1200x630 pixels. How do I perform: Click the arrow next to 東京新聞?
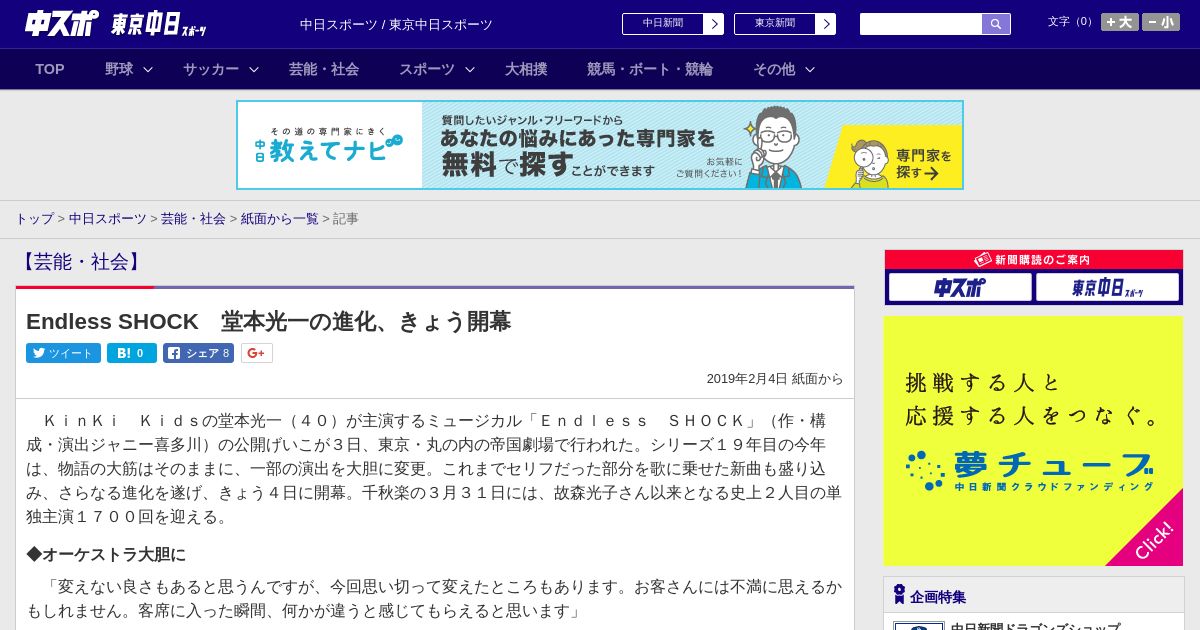coord(826,24)
